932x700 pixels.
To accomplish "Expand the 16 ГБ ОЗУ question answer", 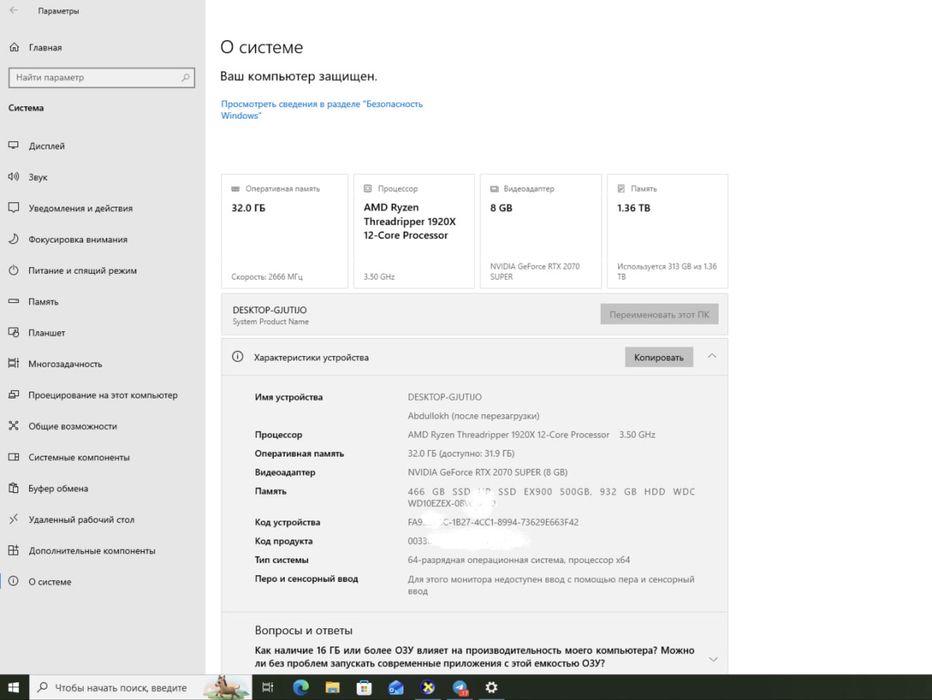I will coord(713,659).
